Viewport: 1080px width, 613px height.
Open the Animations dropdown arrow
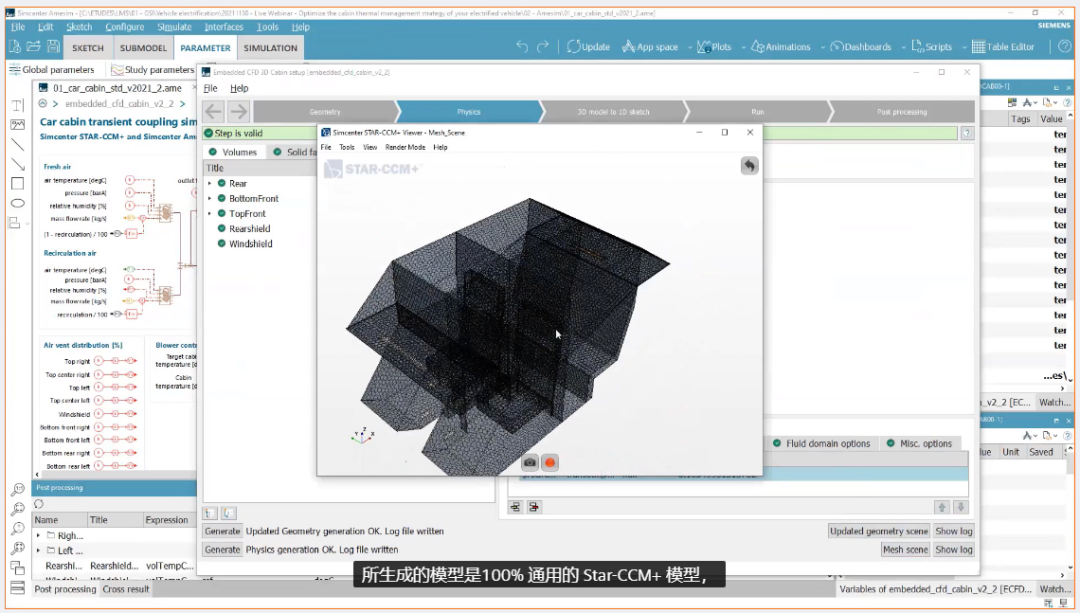click(x=822, y=48)
